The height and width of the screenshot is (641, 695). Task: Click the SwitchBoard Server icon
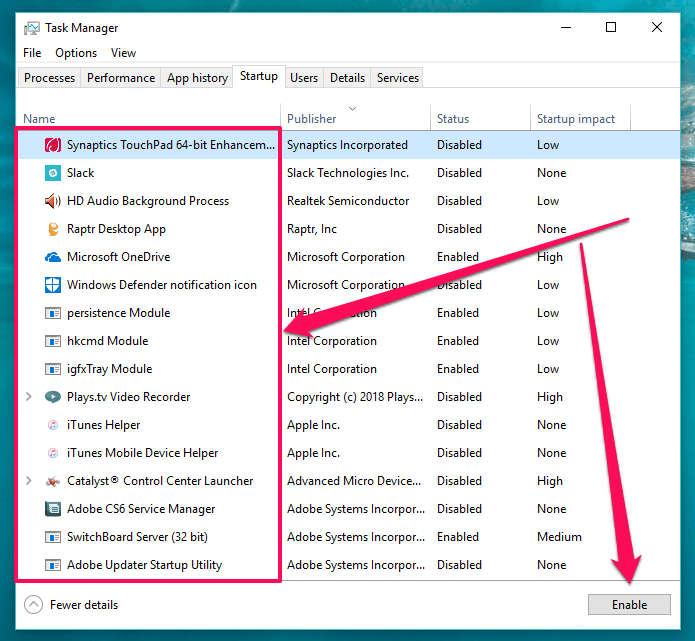tap(53, 537)
